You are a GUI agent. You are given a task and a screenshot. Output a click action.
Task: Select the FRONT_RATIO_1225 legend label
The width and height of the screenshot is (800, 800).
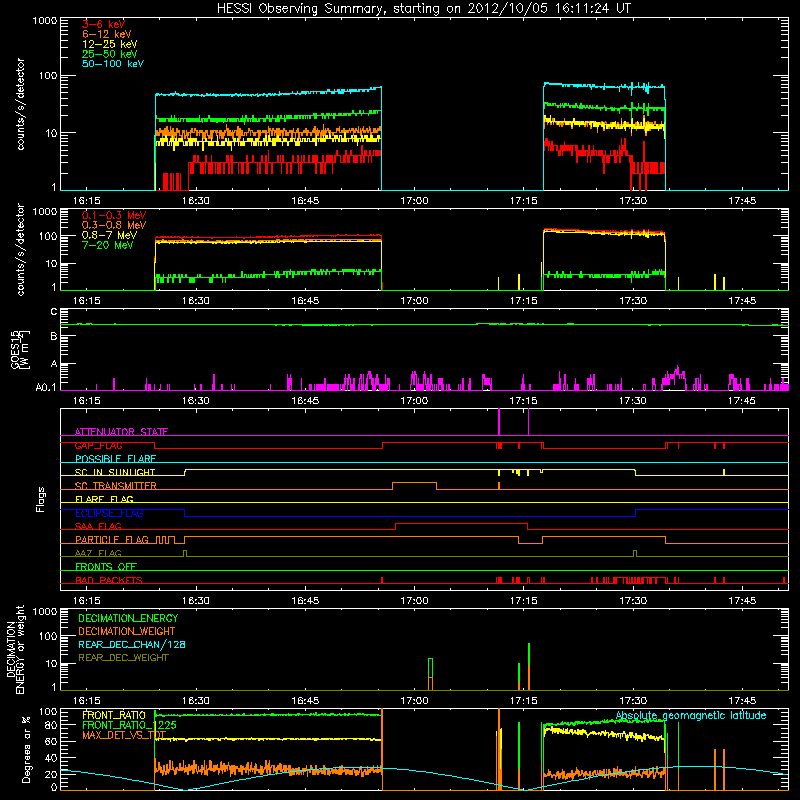(129, 725)
